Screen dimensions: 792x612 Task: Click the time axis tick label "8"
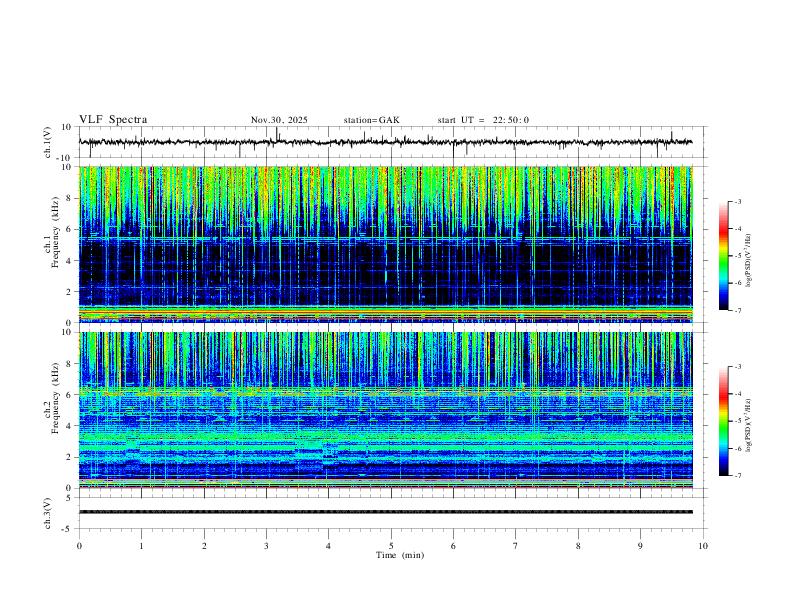point(578,546)
